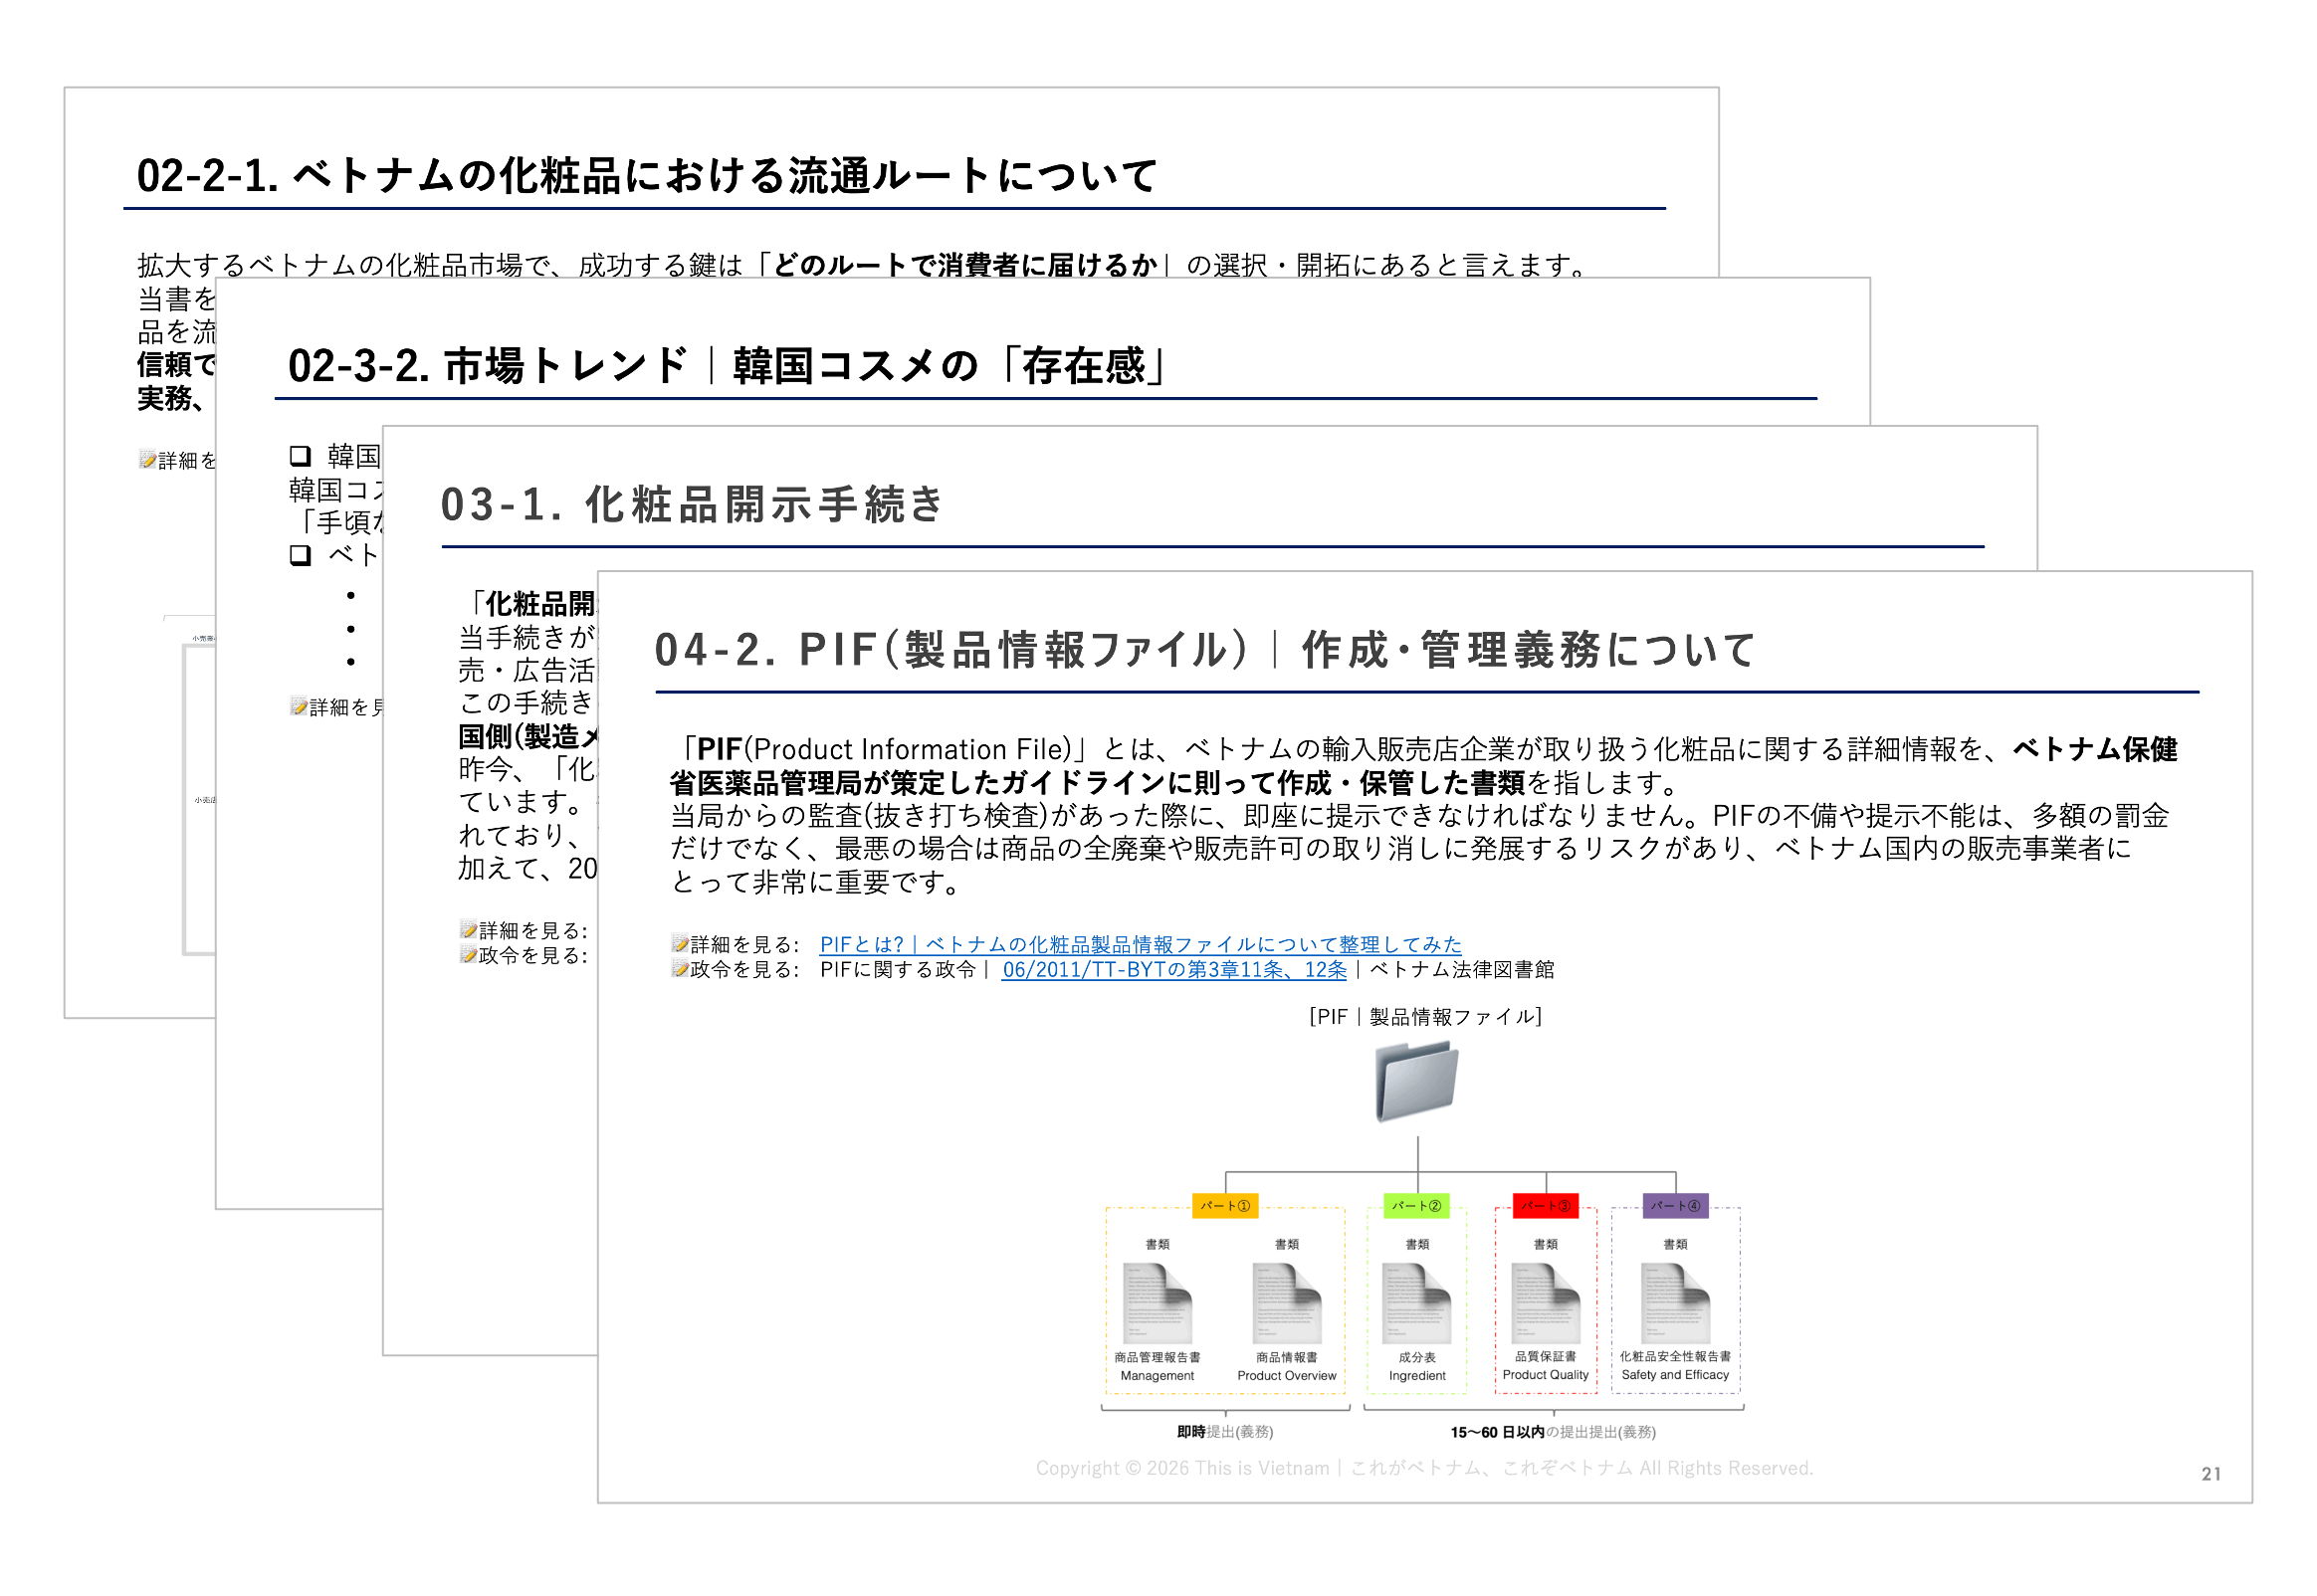2317x1596 pixels.
Task: Toggle the green パート② label
Action: click(x=1417, y=1207)
